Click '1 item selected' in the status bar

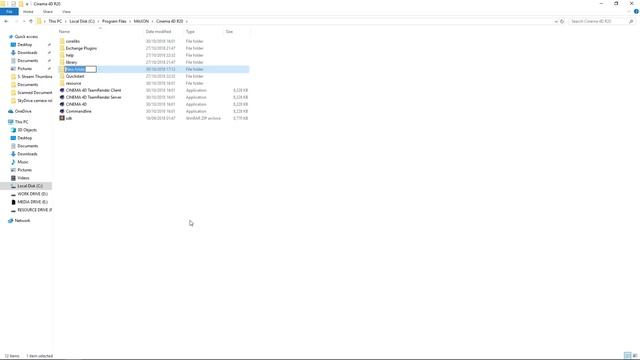tap(40, 356)
